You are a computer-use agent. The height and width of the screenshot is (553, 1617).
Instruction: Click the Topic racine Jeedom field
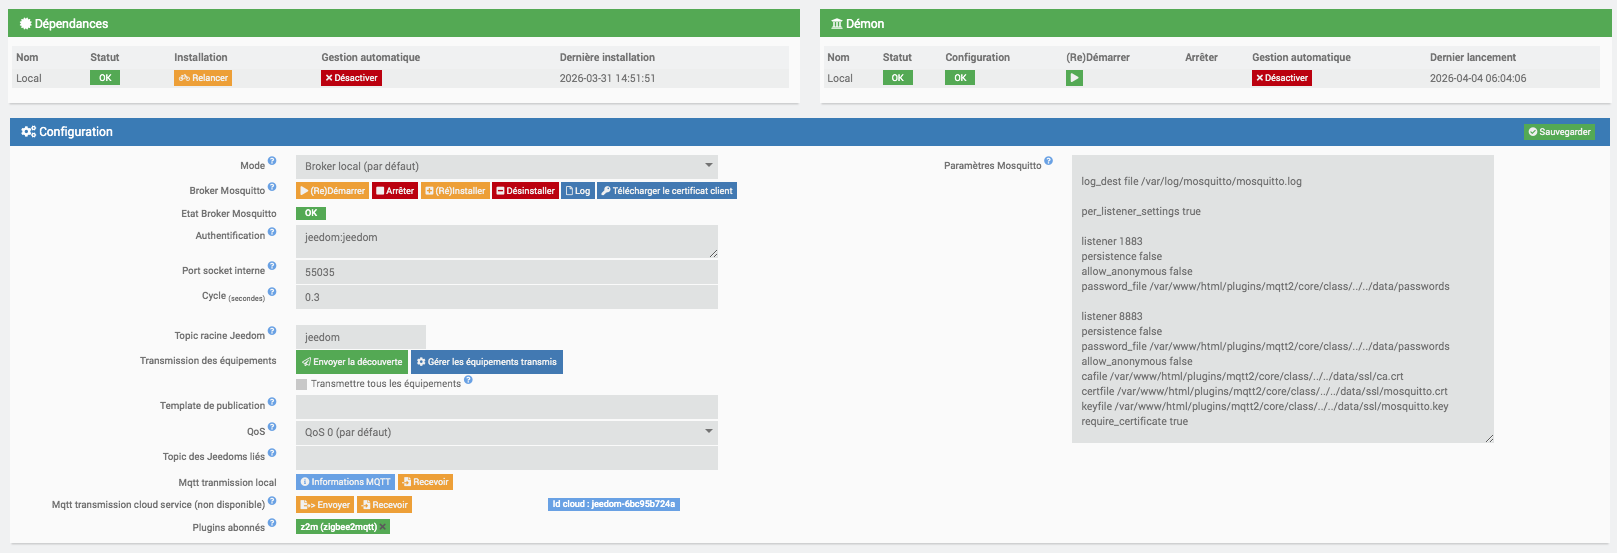click(361, 337)
